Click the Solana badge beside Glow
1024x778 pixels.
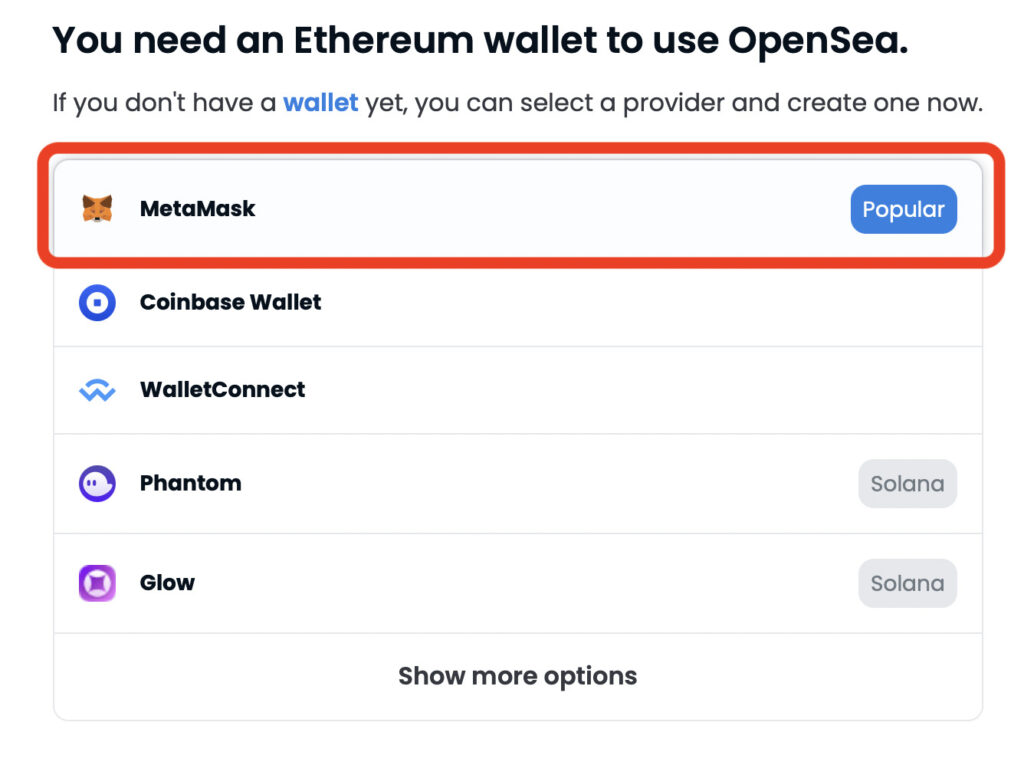(907, 583)
